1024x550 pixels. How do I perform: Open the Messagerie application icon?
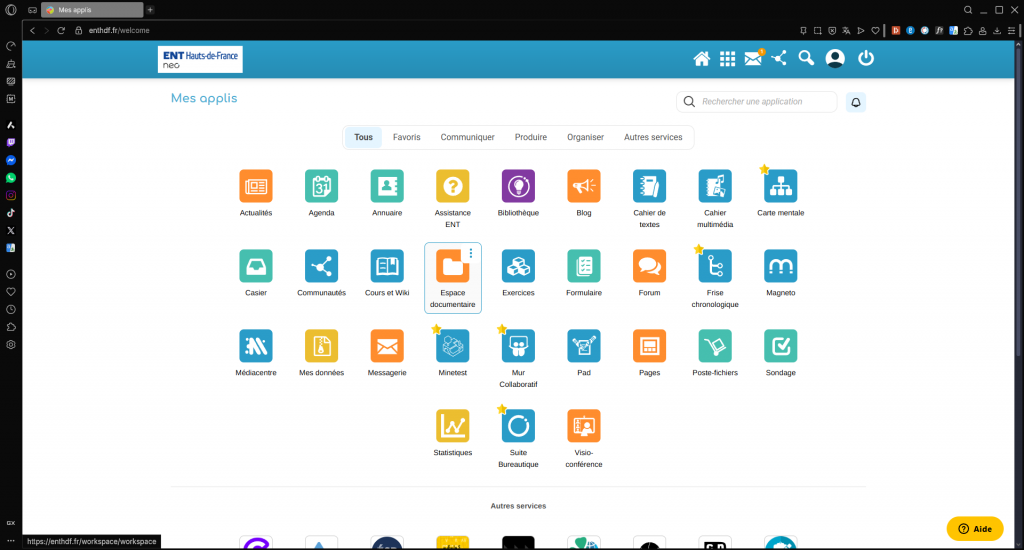387,346
